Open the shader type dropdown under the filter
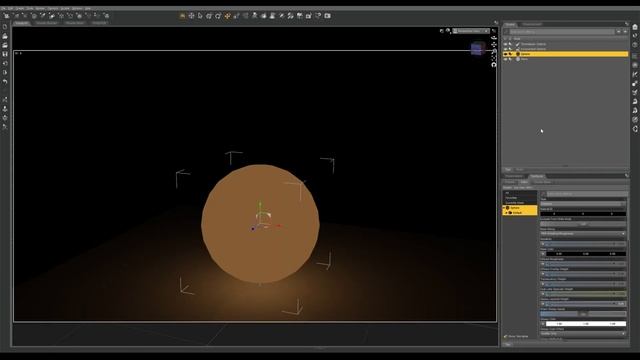 [583, 204]
